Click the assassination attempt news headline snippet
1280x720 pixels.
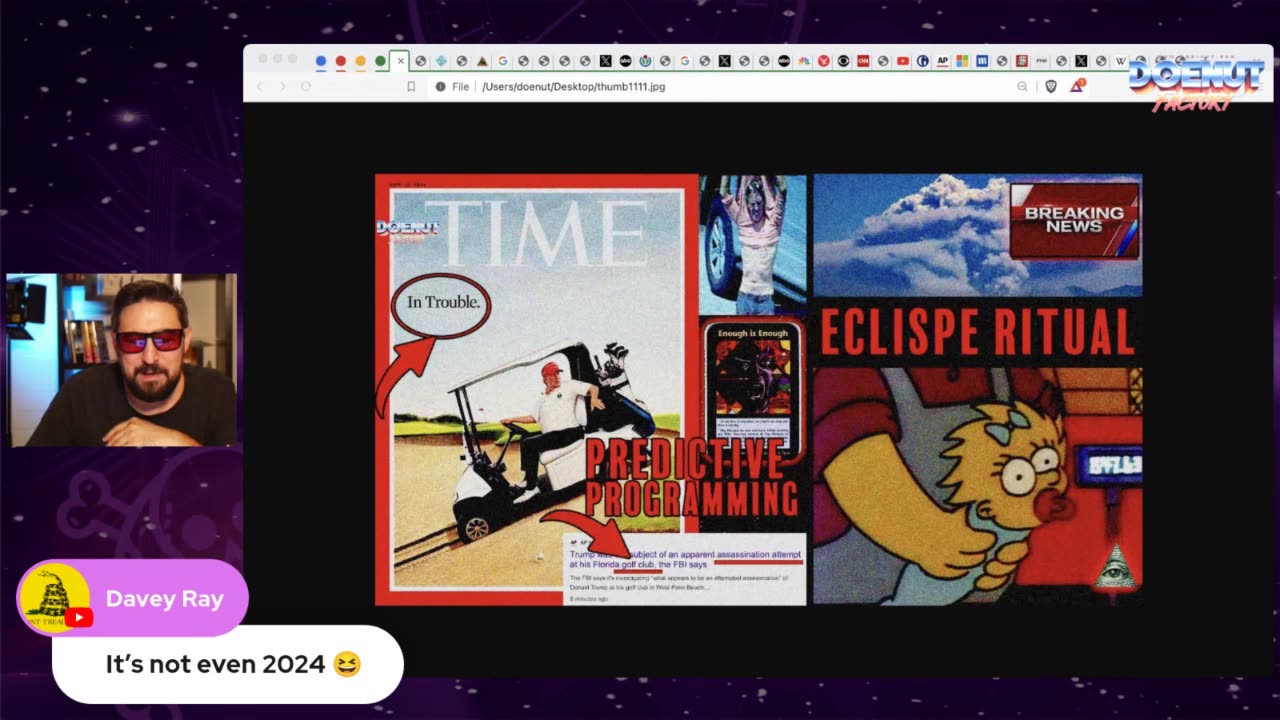[x=685, y=559]
